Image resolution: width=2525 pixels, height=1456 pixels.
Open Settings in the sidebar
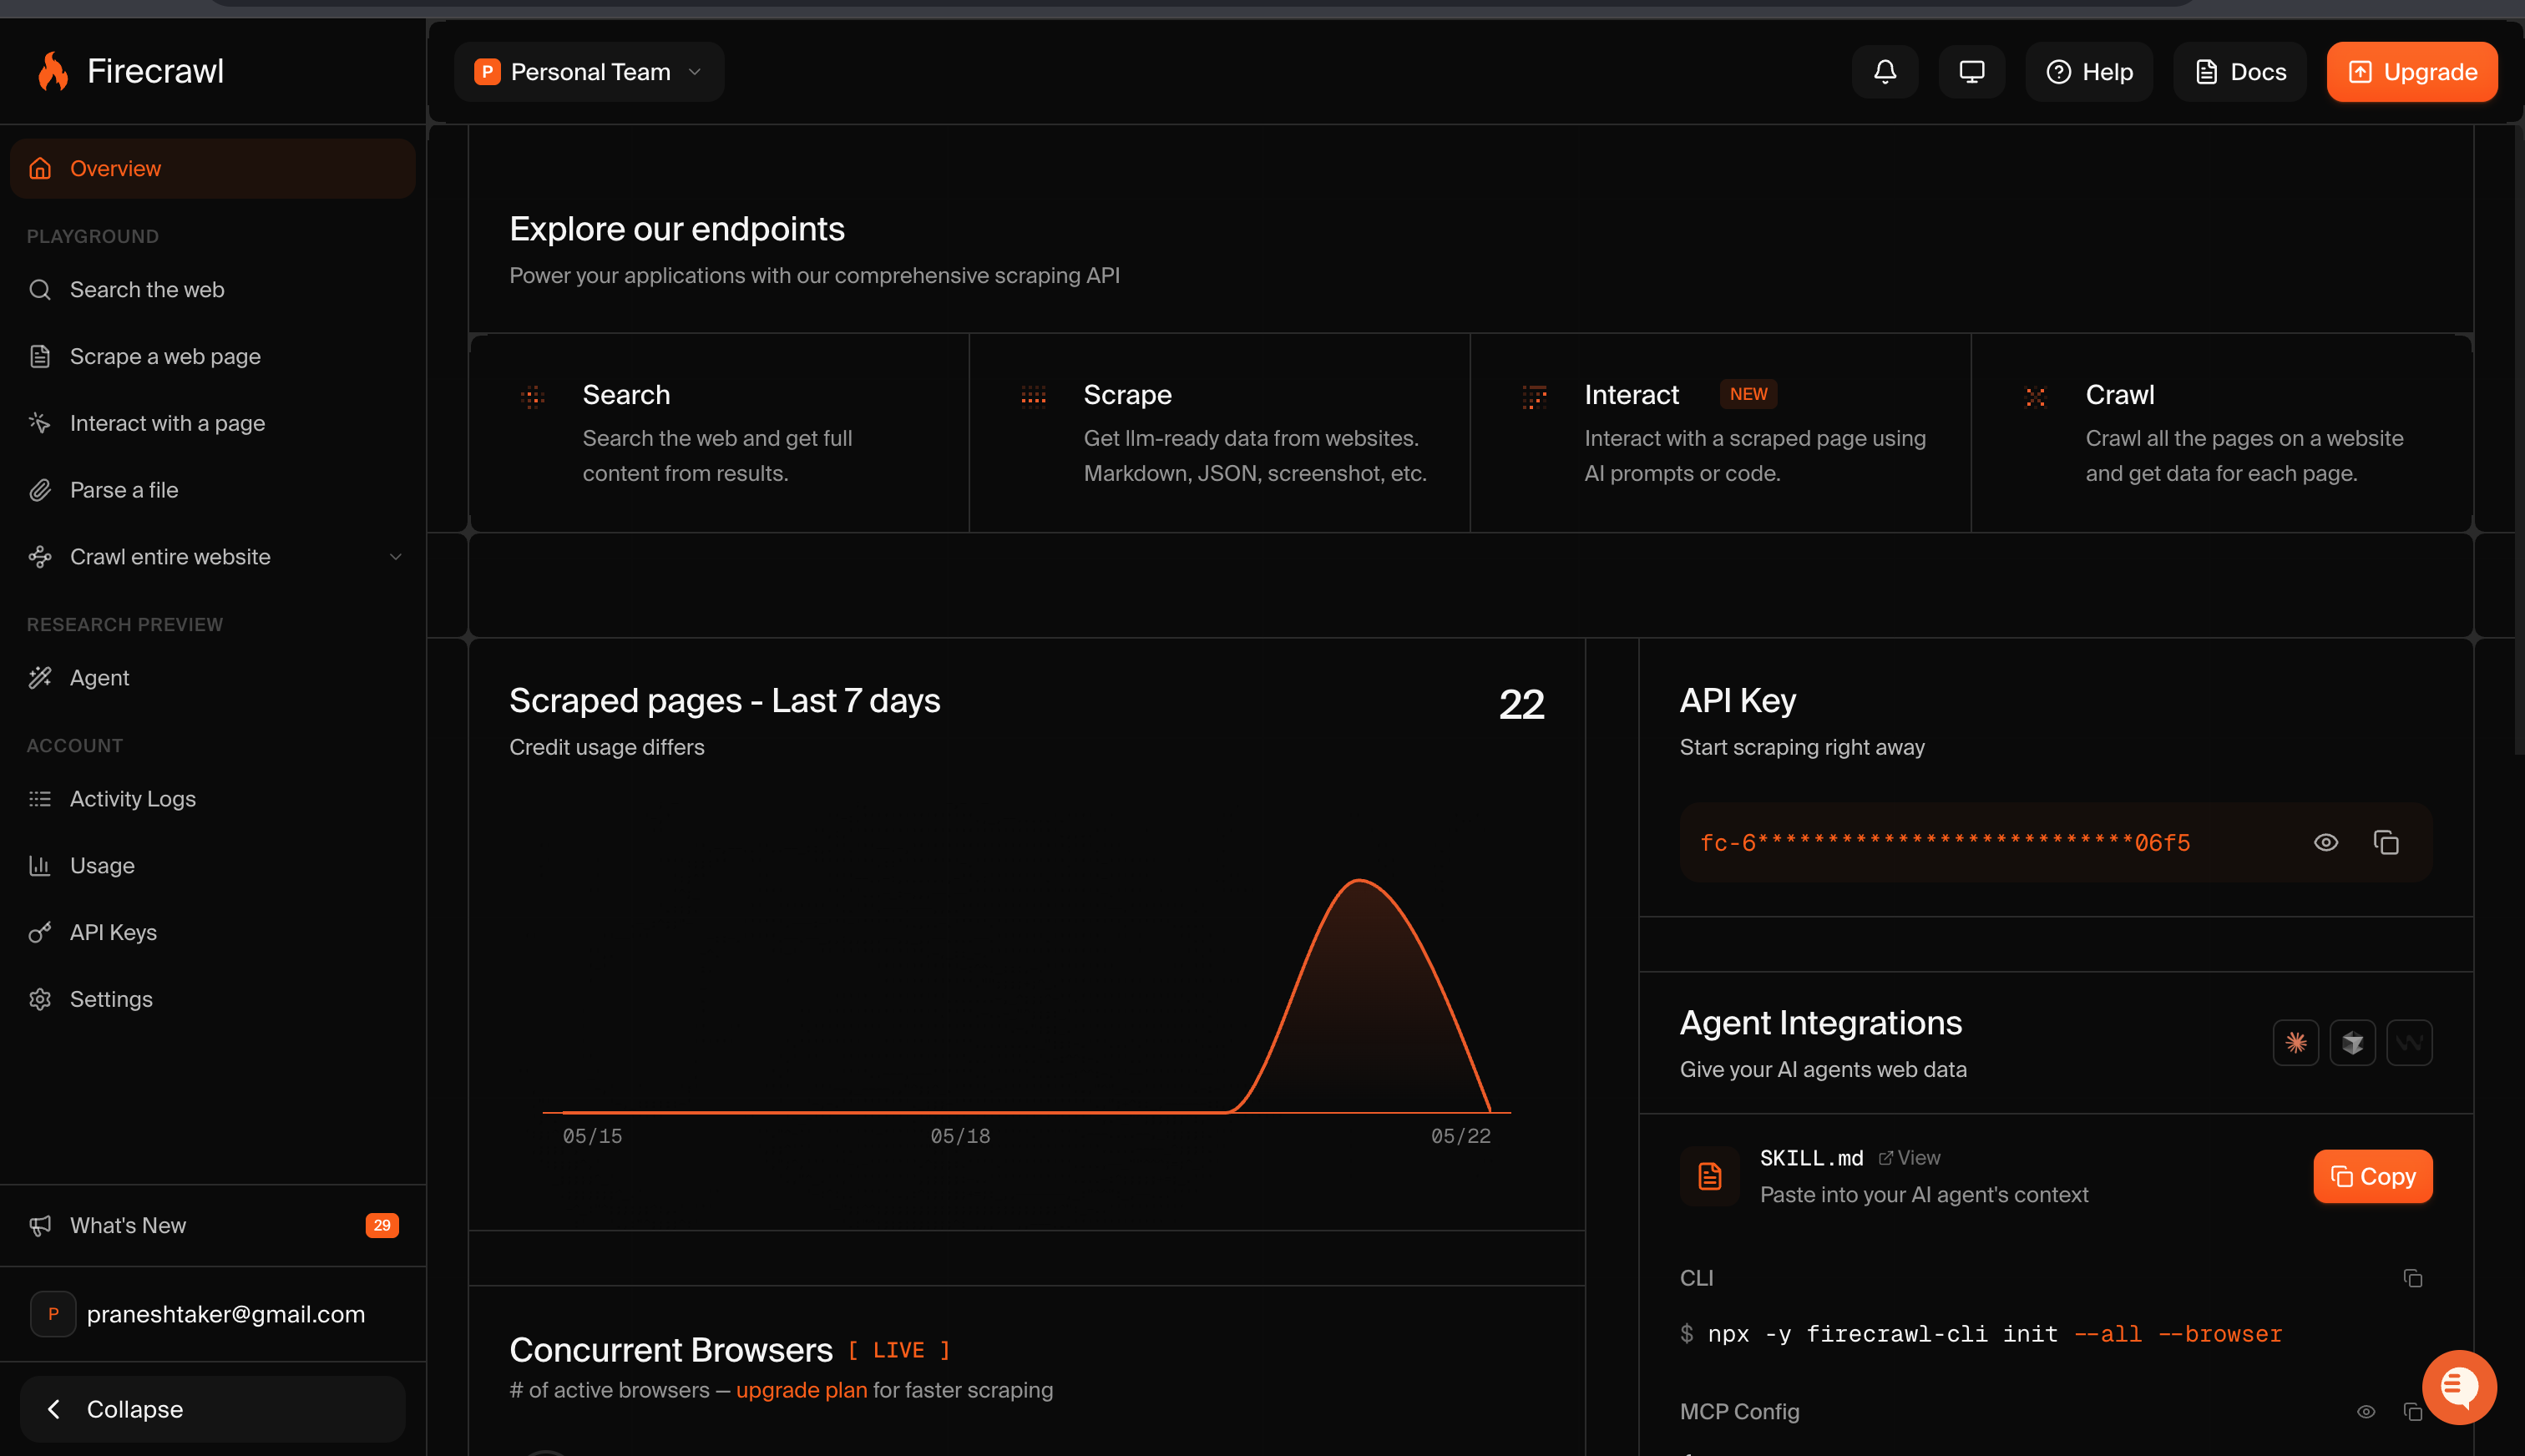coord(213,1000)
